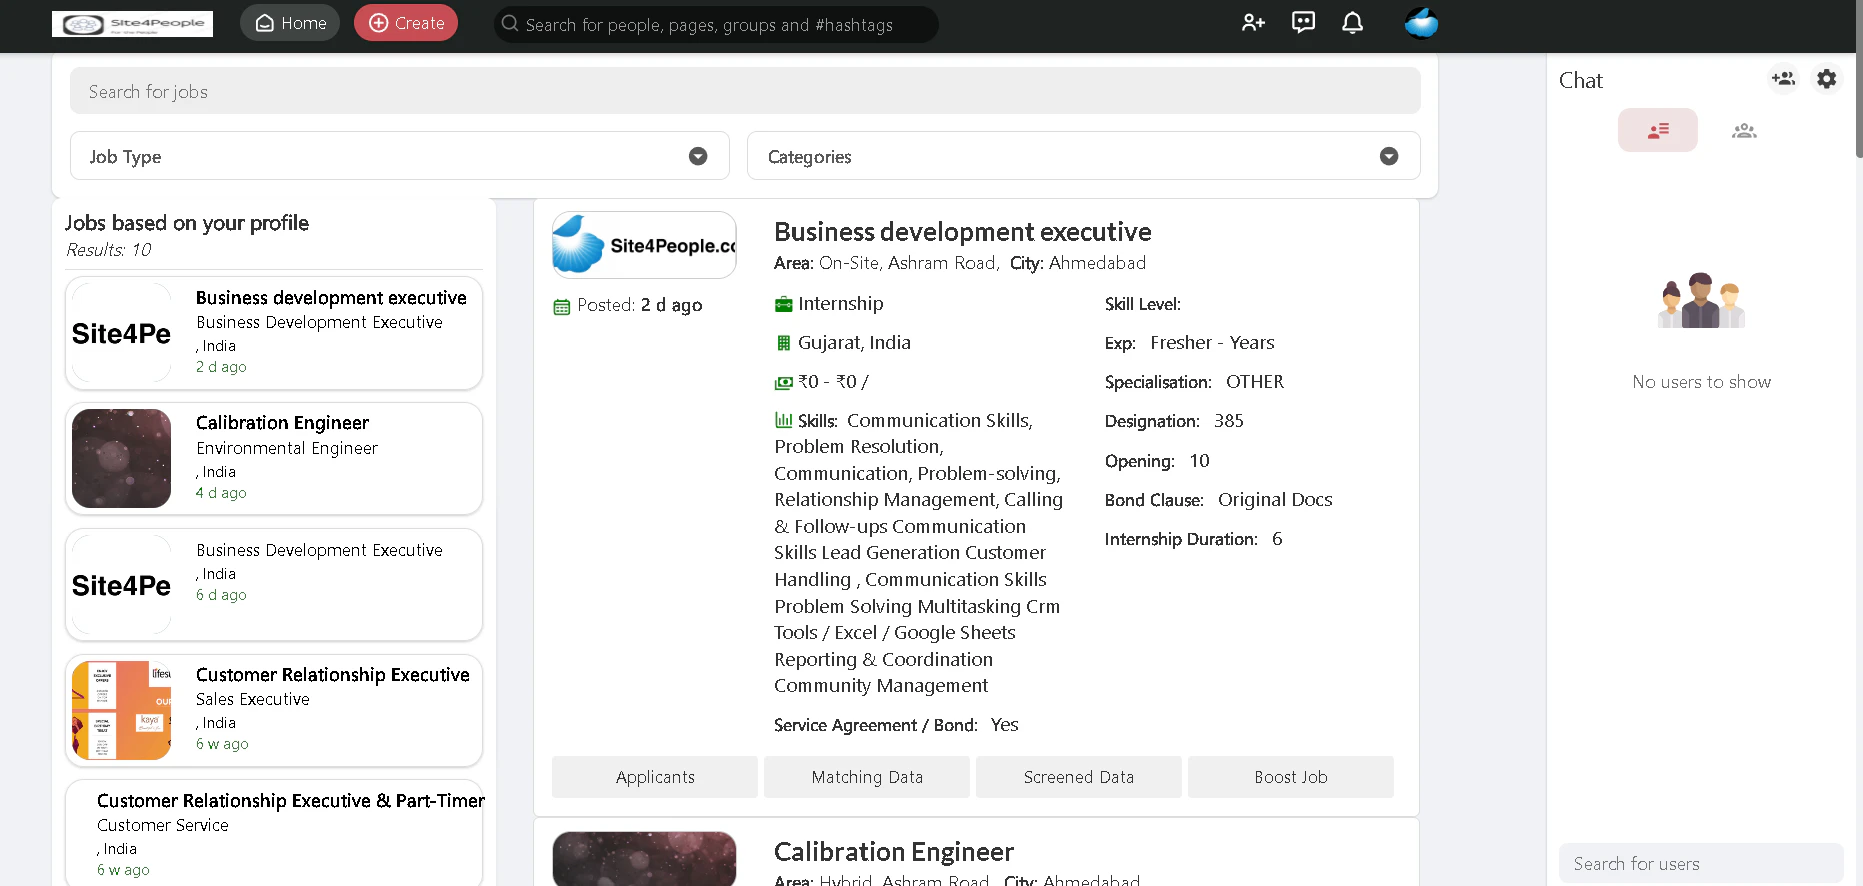The image size is (1863, 886).
Task: Click the Create button
Action: point(406,23)
